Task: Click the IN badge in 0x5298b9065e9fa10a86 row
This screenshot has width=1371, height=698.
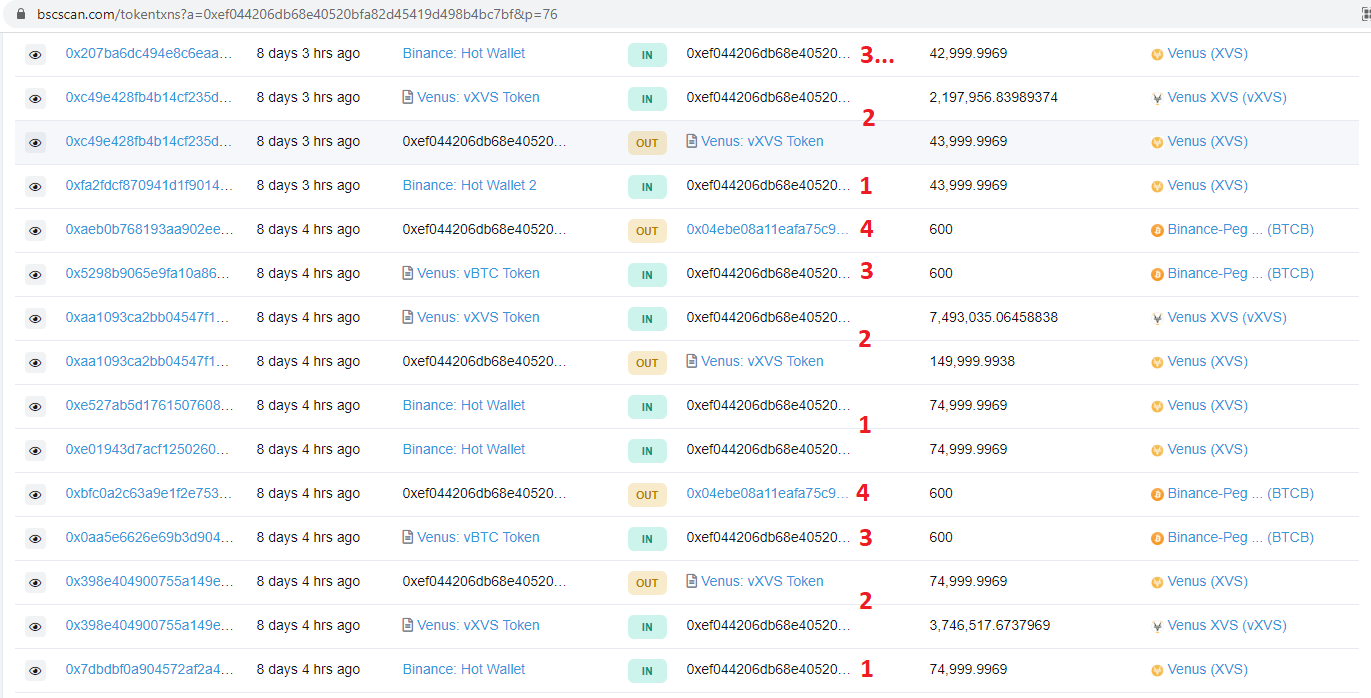Action: pos(647,275)
